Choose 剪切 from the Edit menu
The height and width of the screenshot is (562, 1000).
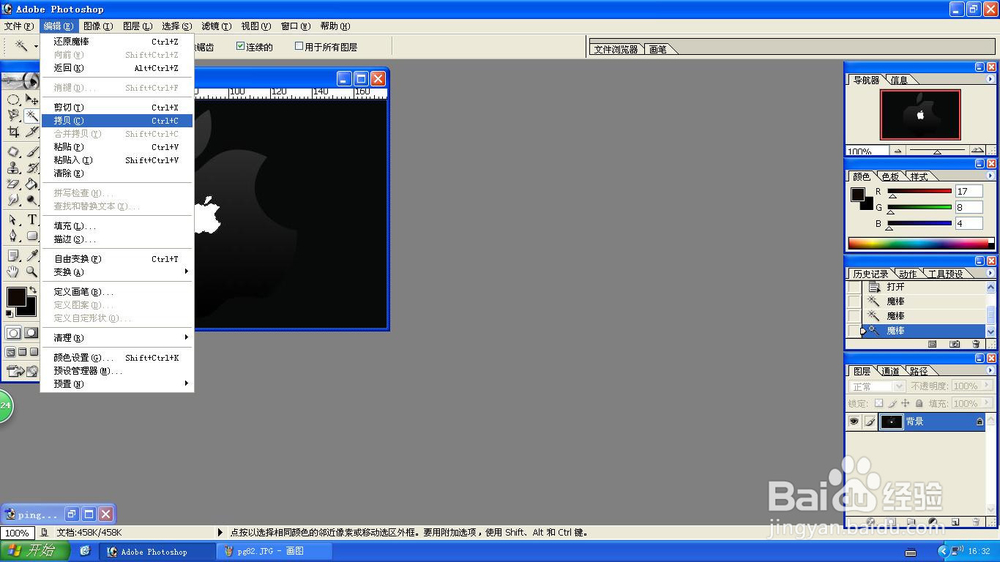click(x=117, y=107)
